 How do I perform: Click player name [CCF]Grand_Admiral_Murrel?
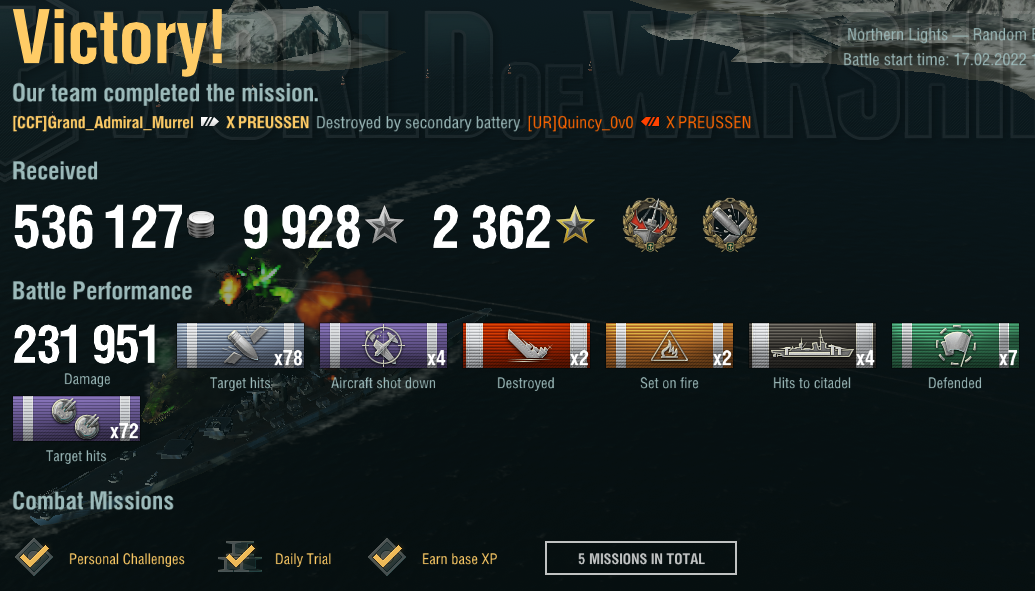tap(103, 123)
